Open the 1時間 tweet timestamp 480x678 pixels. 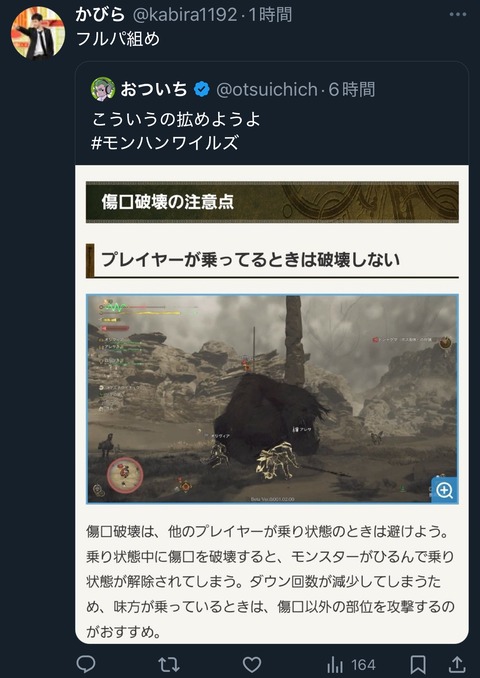[270, 15]
